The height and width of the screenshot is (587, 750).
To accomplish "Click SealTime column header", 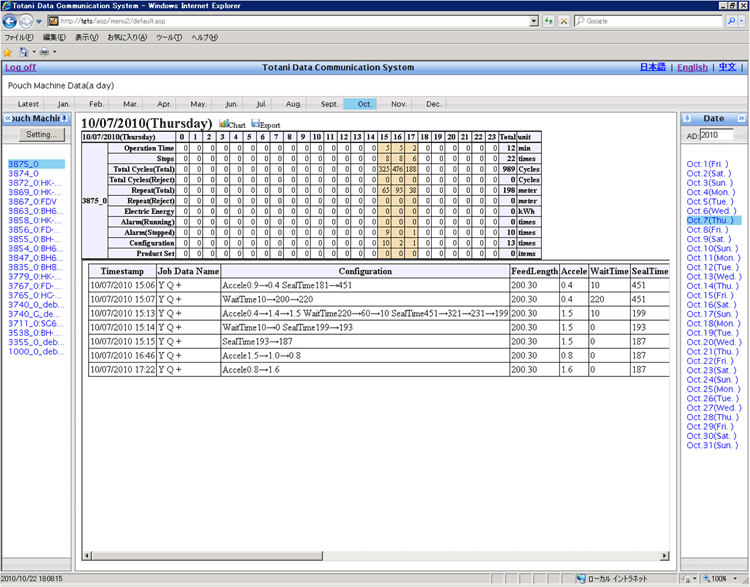I will [650, 271].
